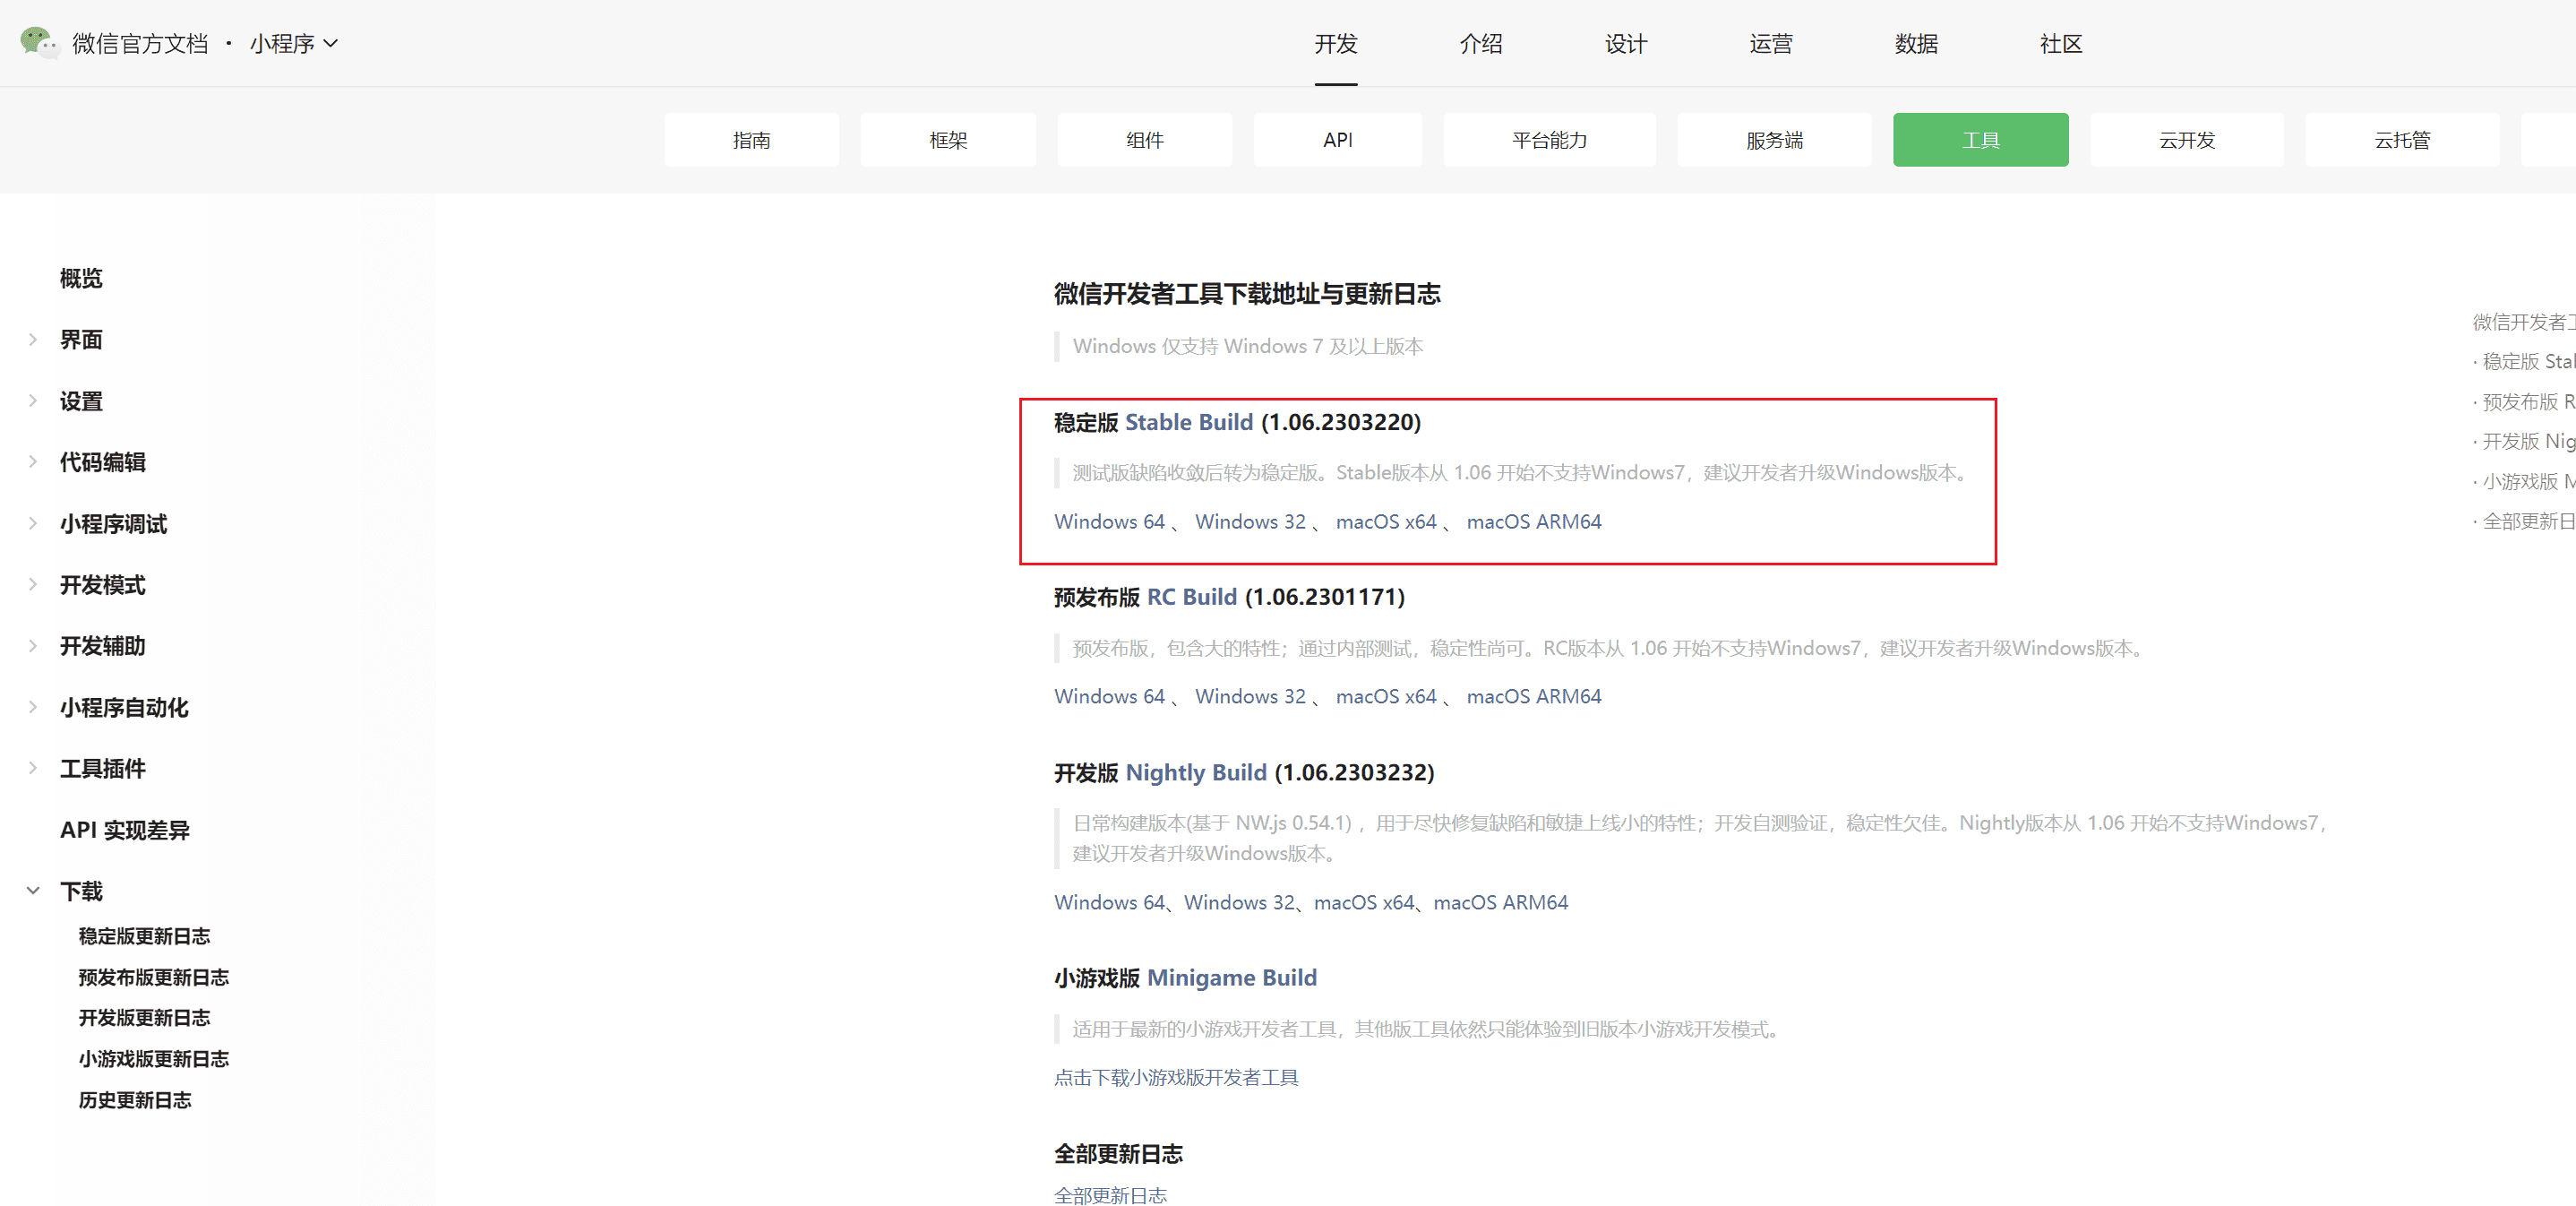2576x1206 pixels.
Task: Download RC Build macOS x64
Action: click(x=1386, y=696)
